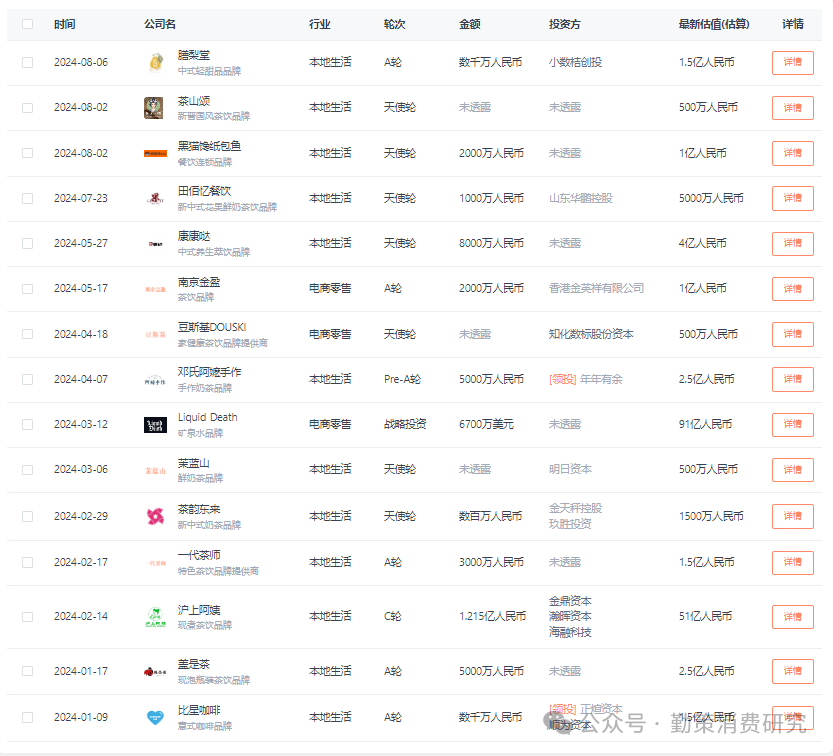Click investor 小数桔创投
Screen dimensions: 833x756
[x=575, y=63]
